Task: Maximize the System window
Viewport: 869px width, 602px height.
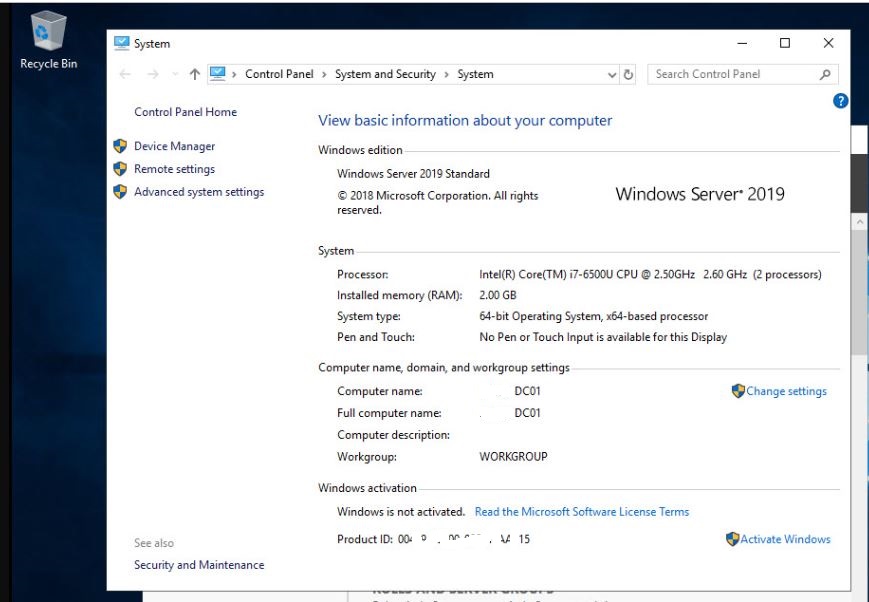Action: click(x=785, y=43)
